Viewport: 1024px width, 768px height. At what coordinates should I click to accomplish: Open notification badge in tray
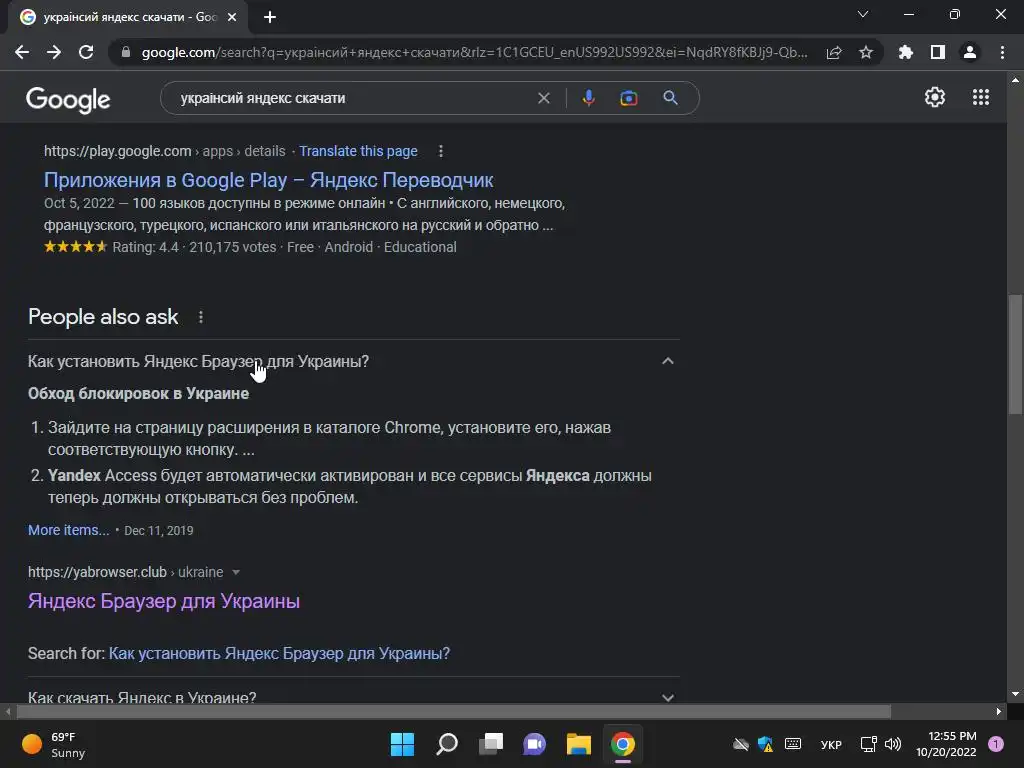point(996,744)
